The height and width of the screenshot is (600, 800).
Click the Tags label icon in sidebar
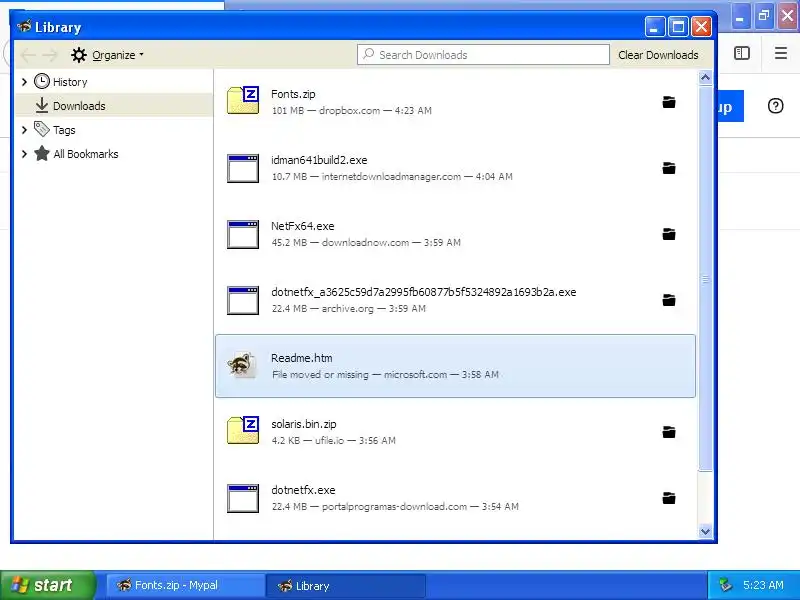point(42,129)
